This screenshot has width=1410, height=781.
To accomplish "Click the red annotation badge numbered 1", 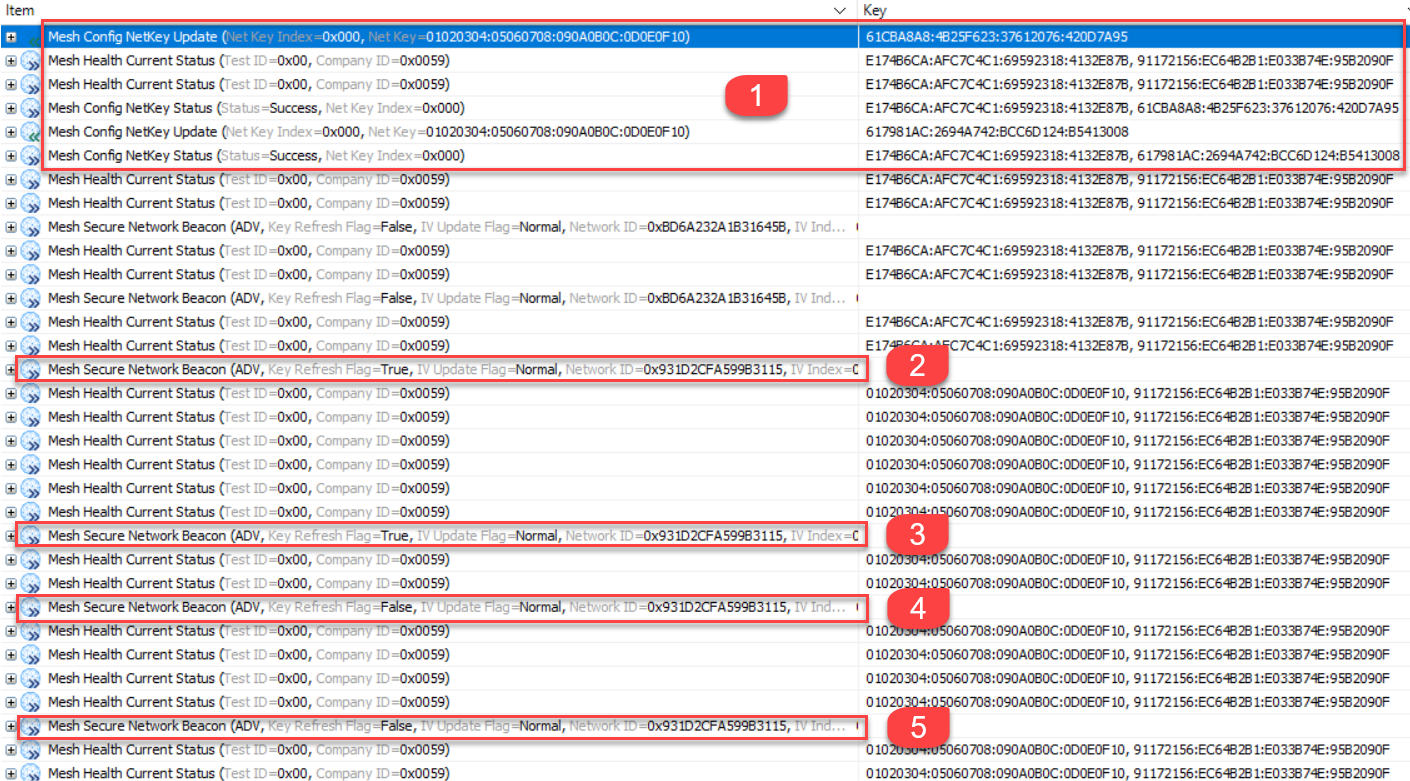I will pyautogui.click(x=756, y=96).
